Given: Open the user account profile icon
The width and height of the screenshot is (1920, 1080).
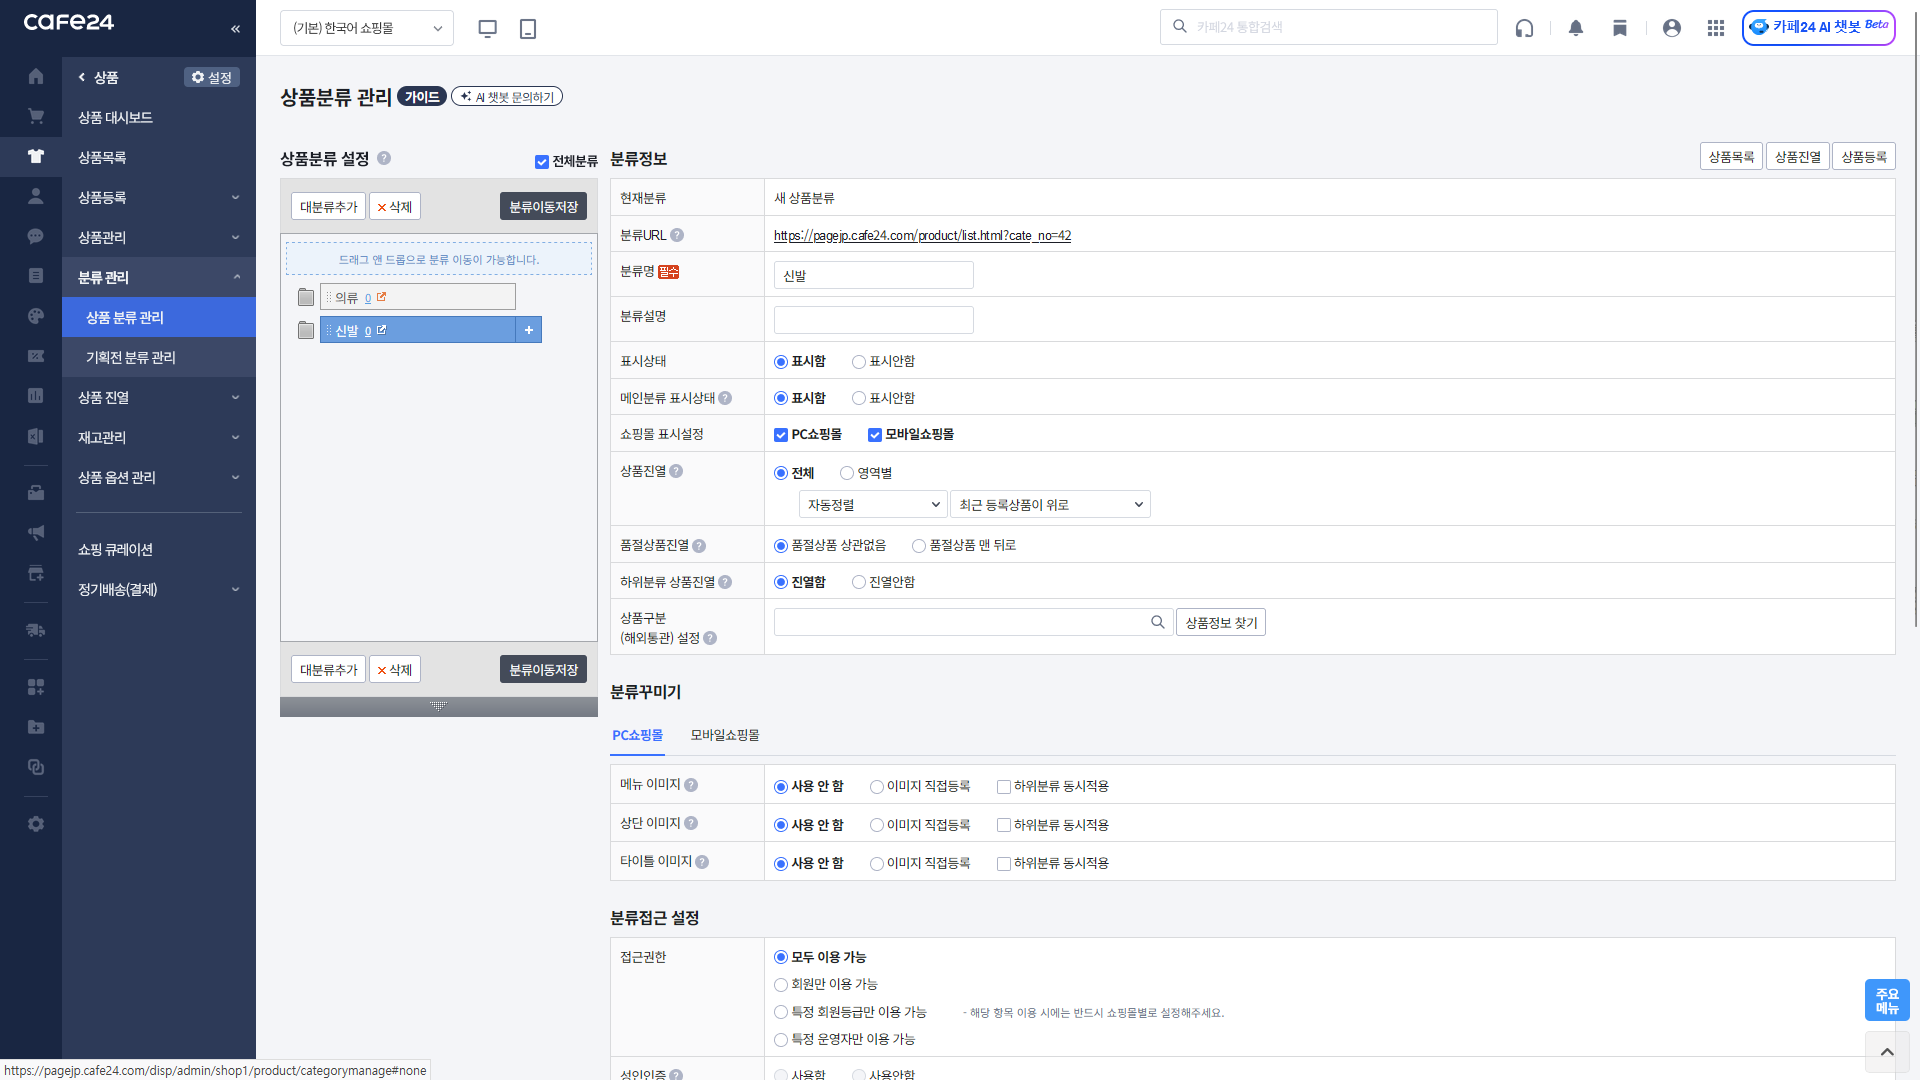Looking at the screenshot, I should [1671, 28].
